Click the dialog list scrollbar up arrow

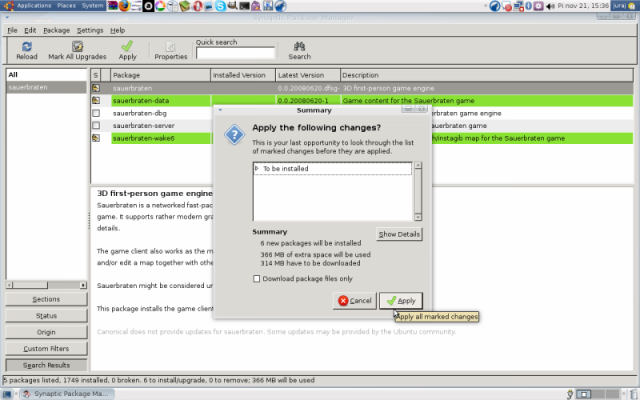pos(418,165)
